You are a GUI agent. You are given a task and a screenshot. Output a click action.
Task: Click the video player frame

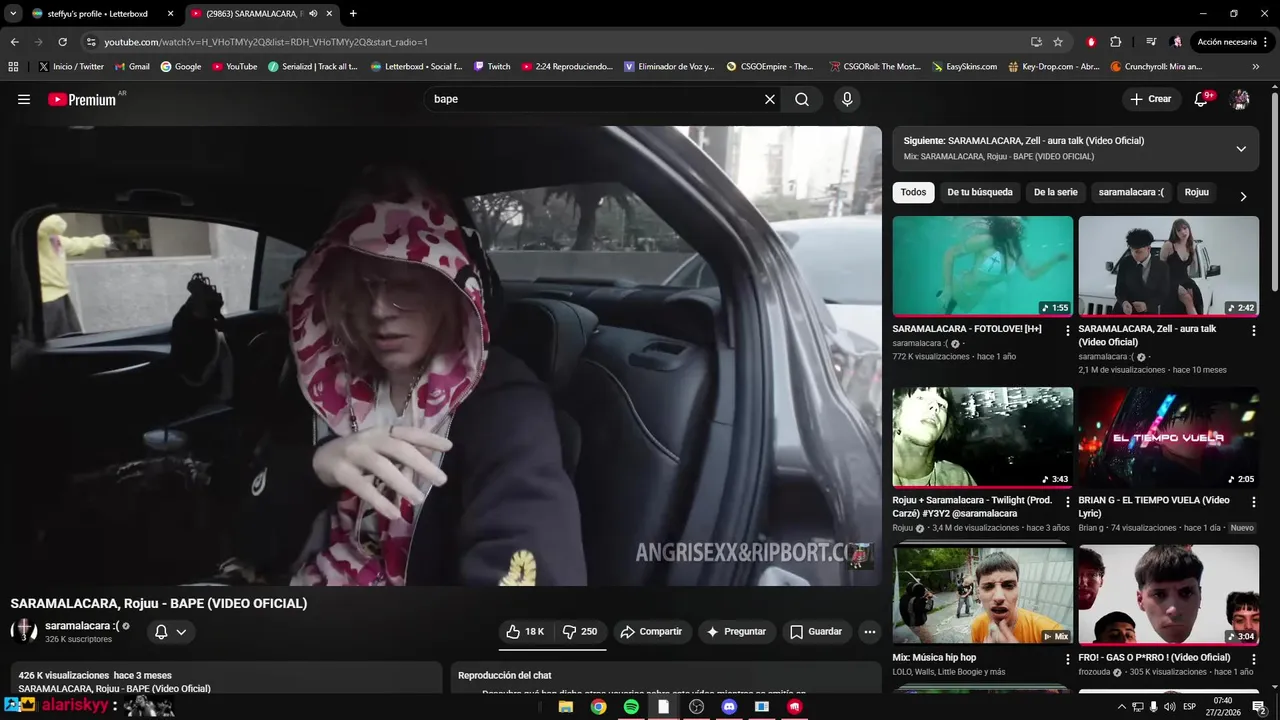446,355
